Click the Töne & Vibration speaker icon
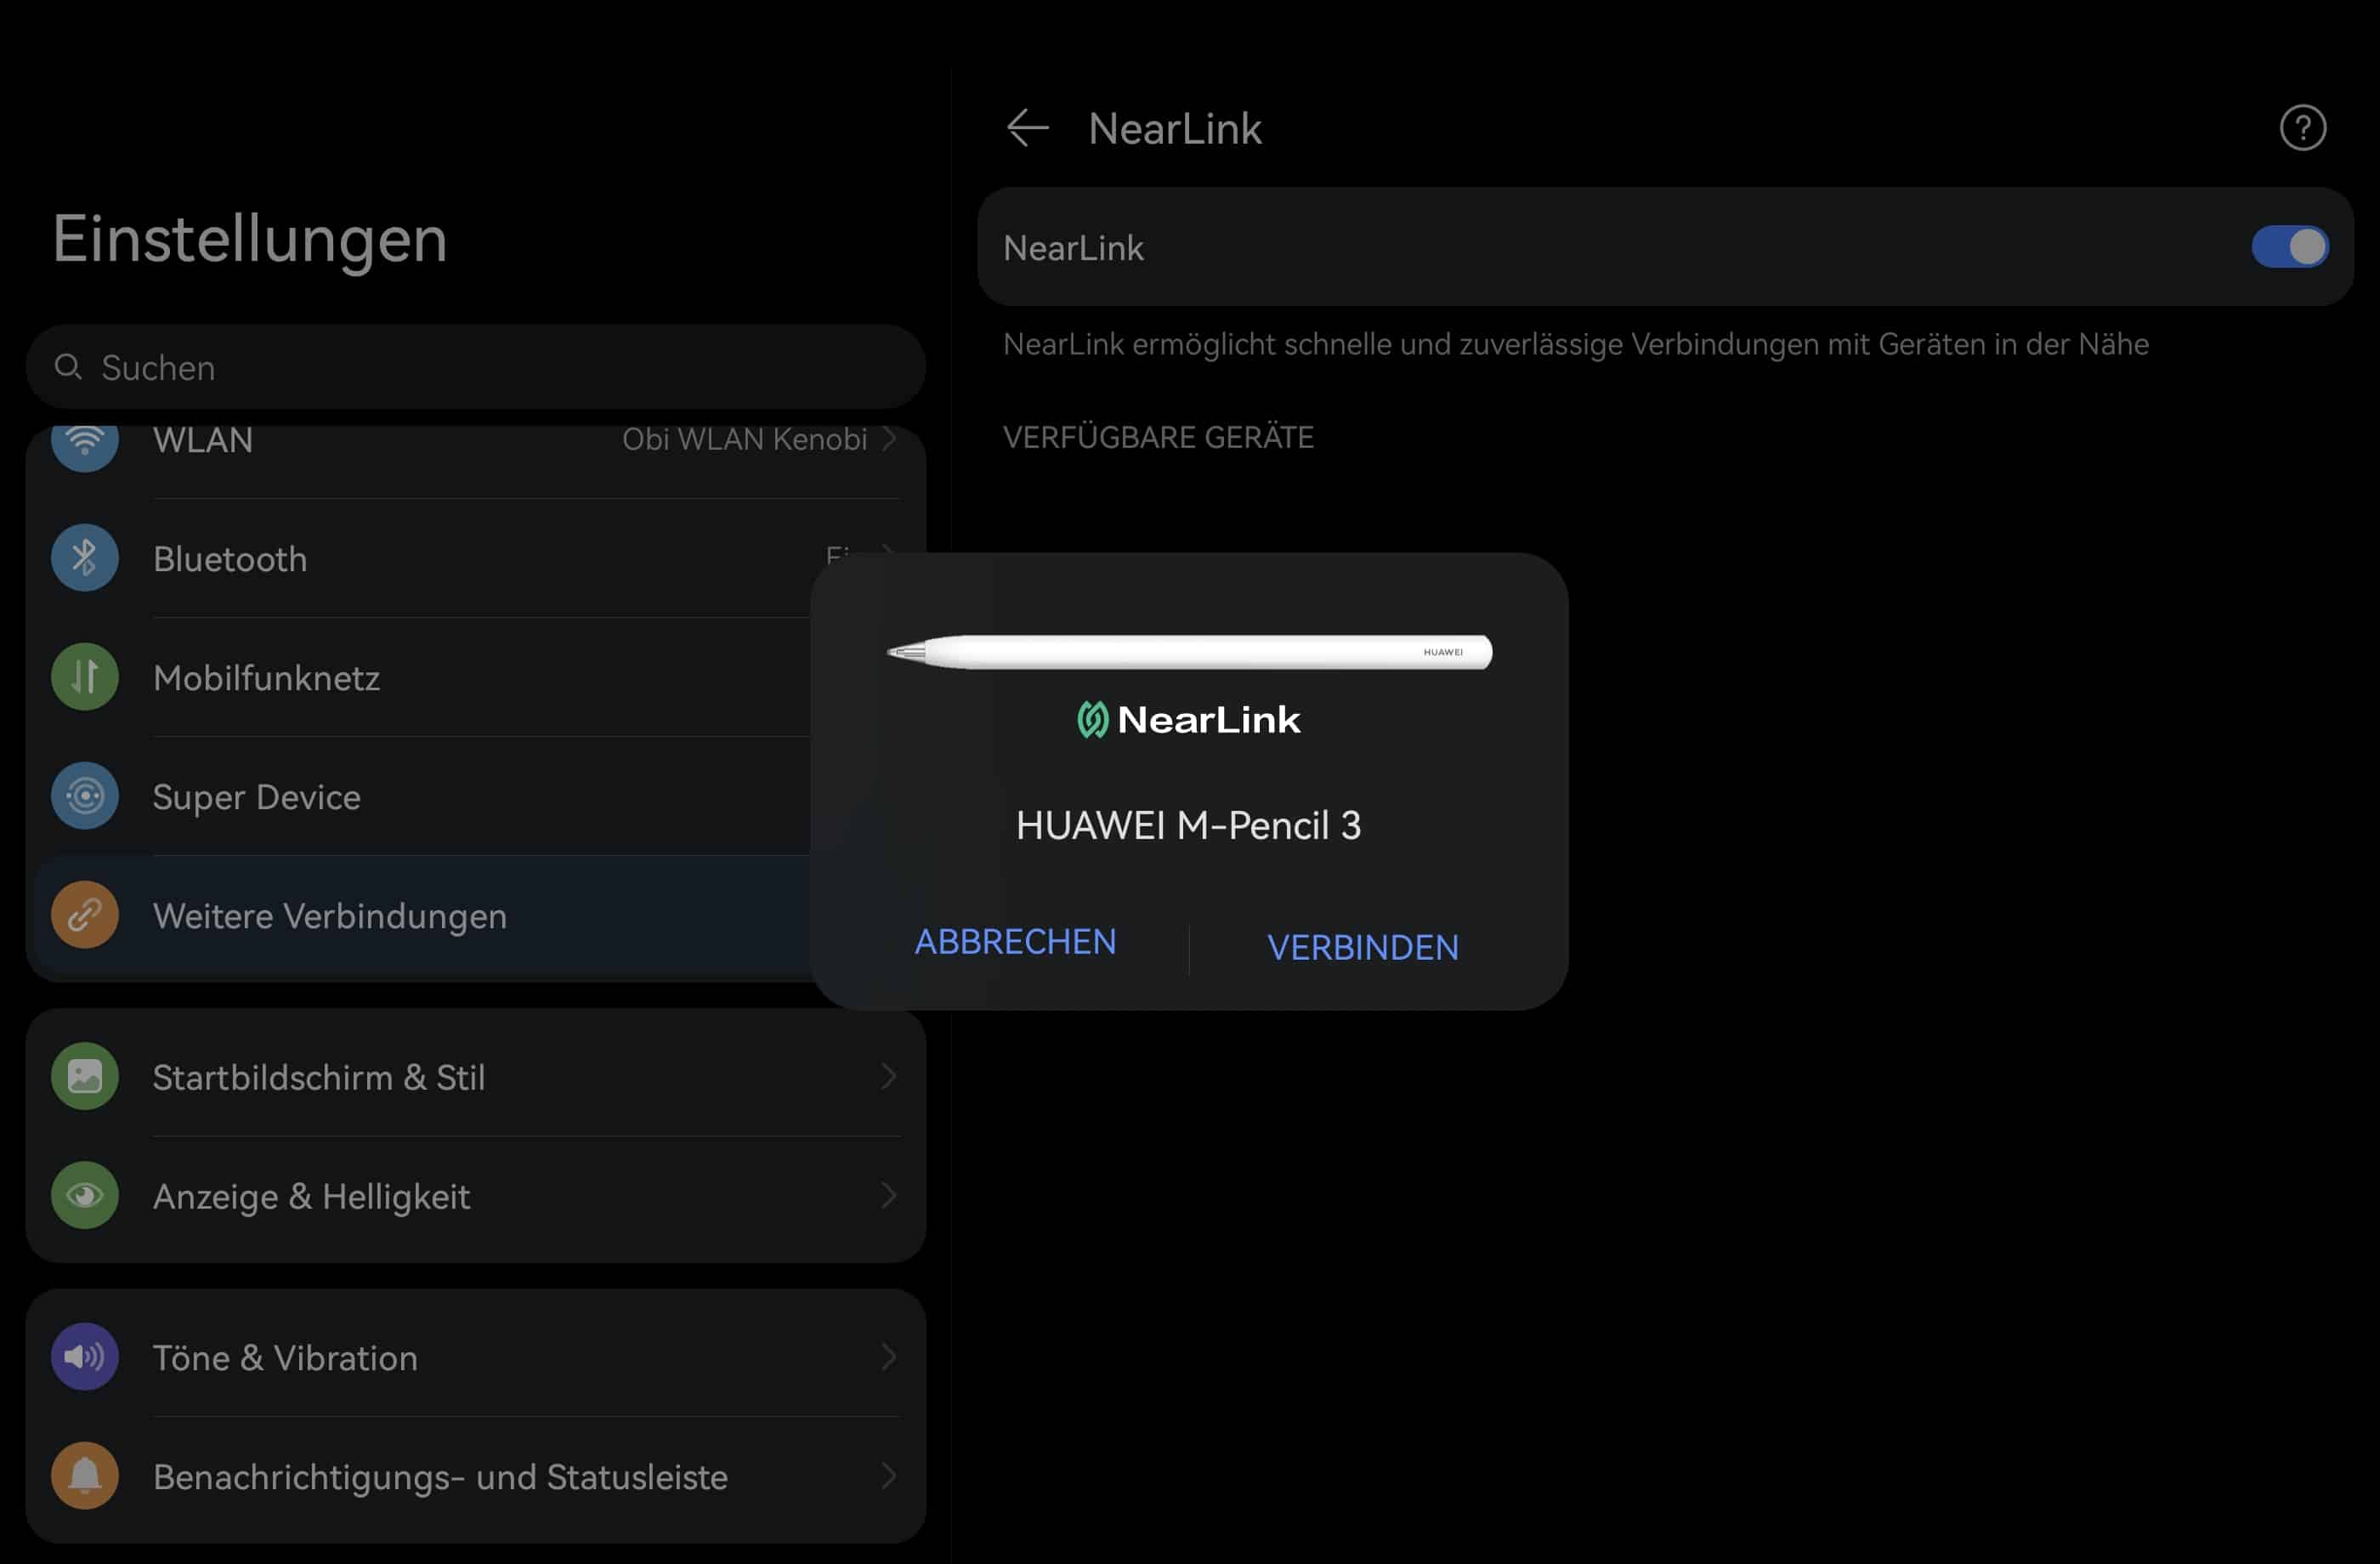The width and height of the screenshot is (2380, 1564). pyautogui.click(x=85, y=1357)
